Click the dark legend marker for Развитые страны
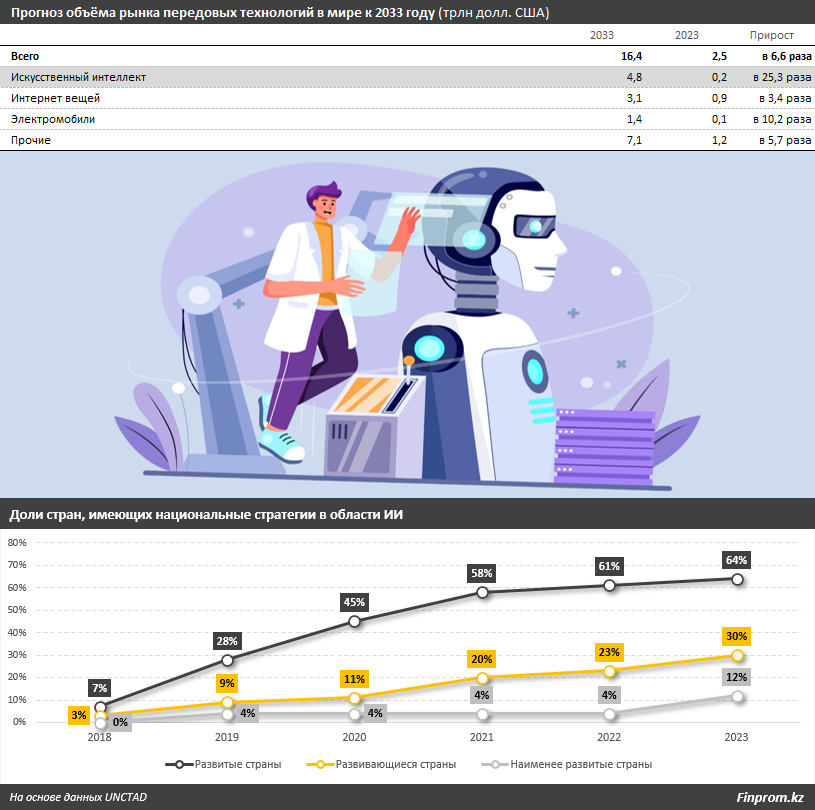This screenshot has width=815, height=810. (179, 764)
